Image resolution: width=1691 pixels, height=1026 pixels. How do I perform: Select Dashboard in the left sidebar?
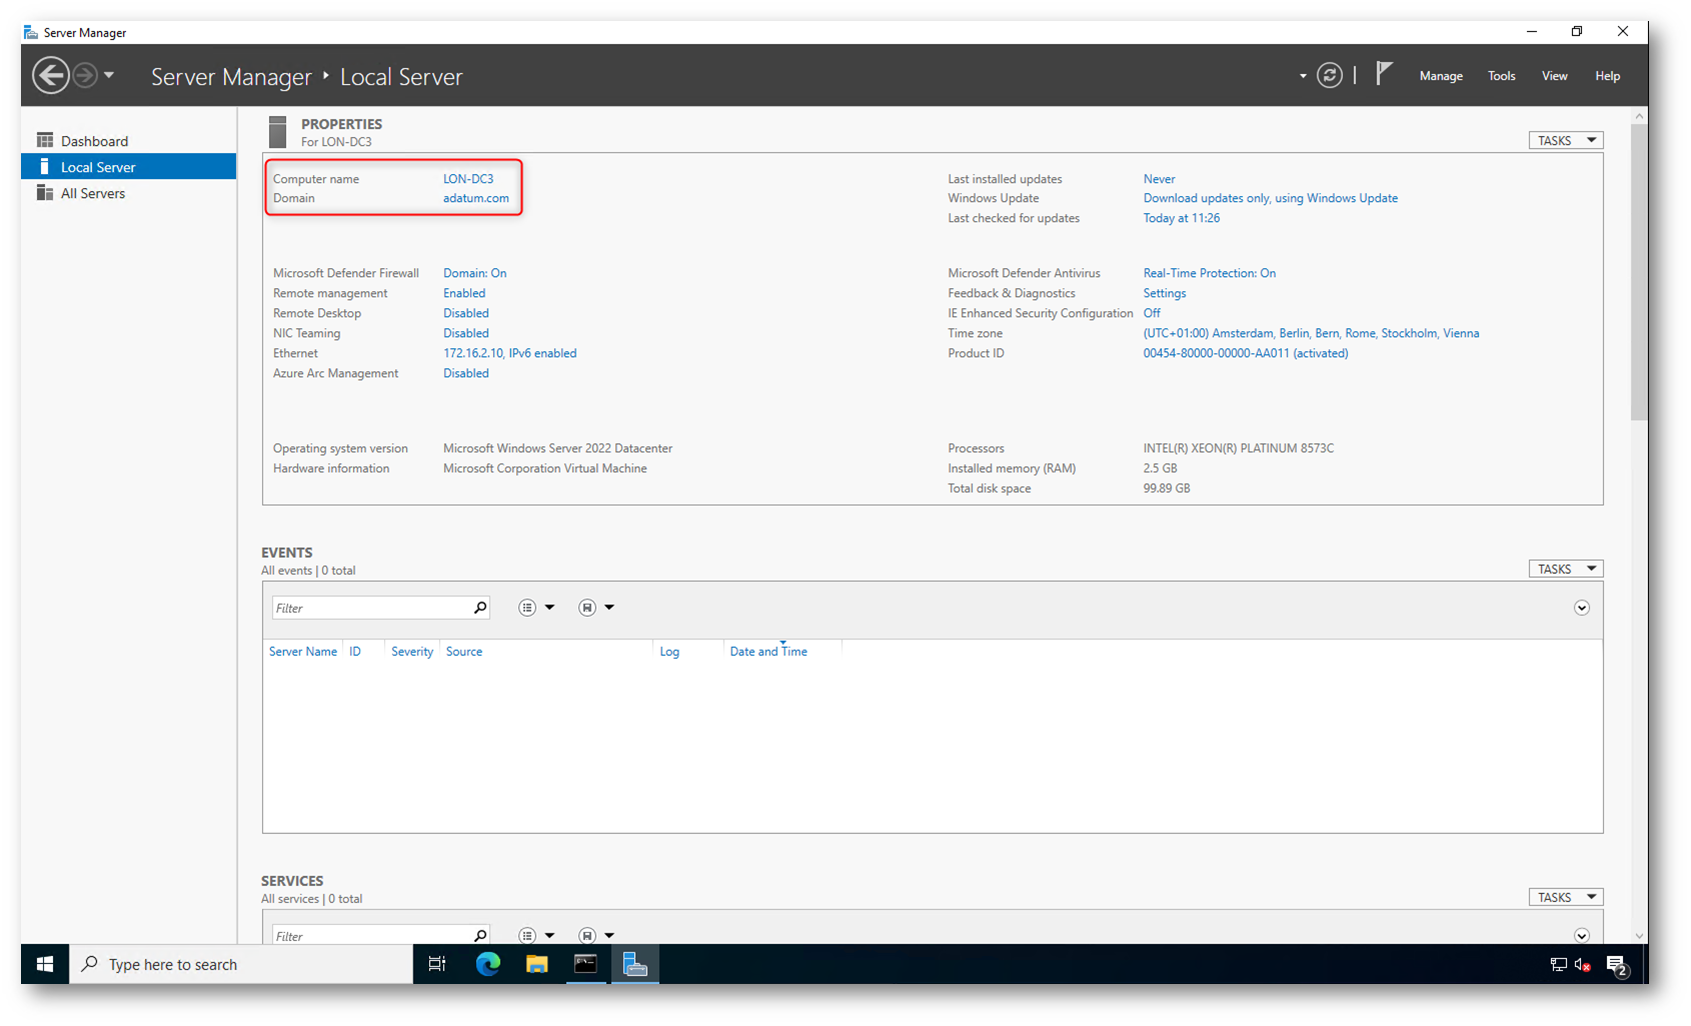(x=94, y=141)
